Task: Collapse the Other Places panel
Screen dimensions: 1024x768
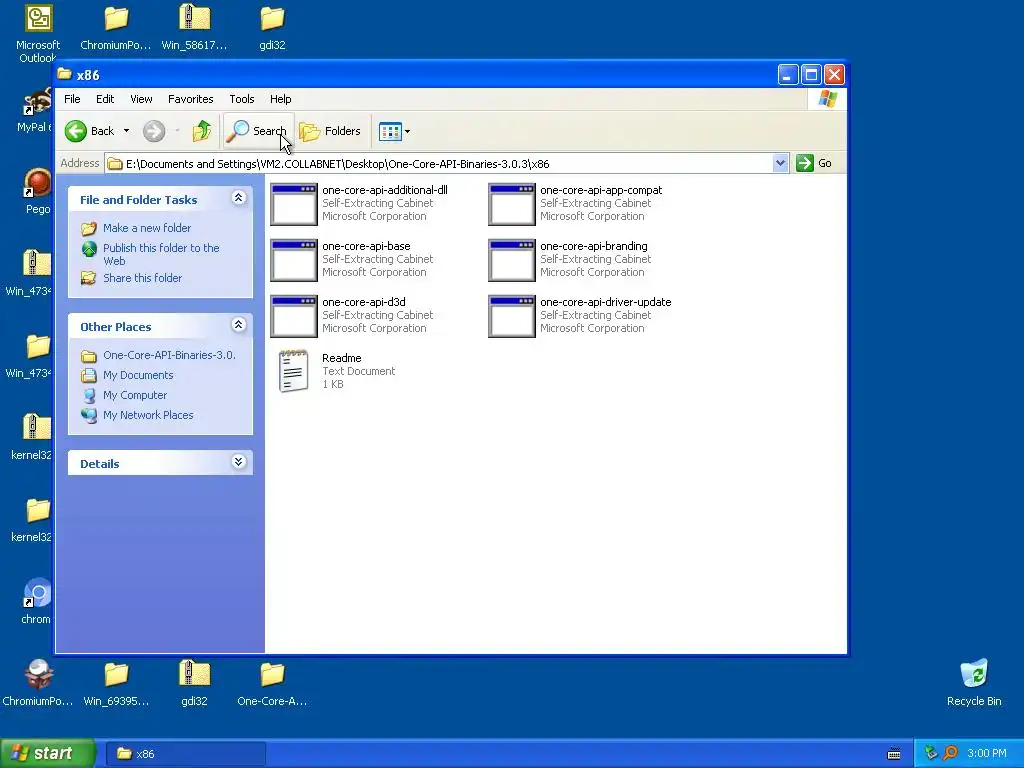Action: [x=238, y=325]
